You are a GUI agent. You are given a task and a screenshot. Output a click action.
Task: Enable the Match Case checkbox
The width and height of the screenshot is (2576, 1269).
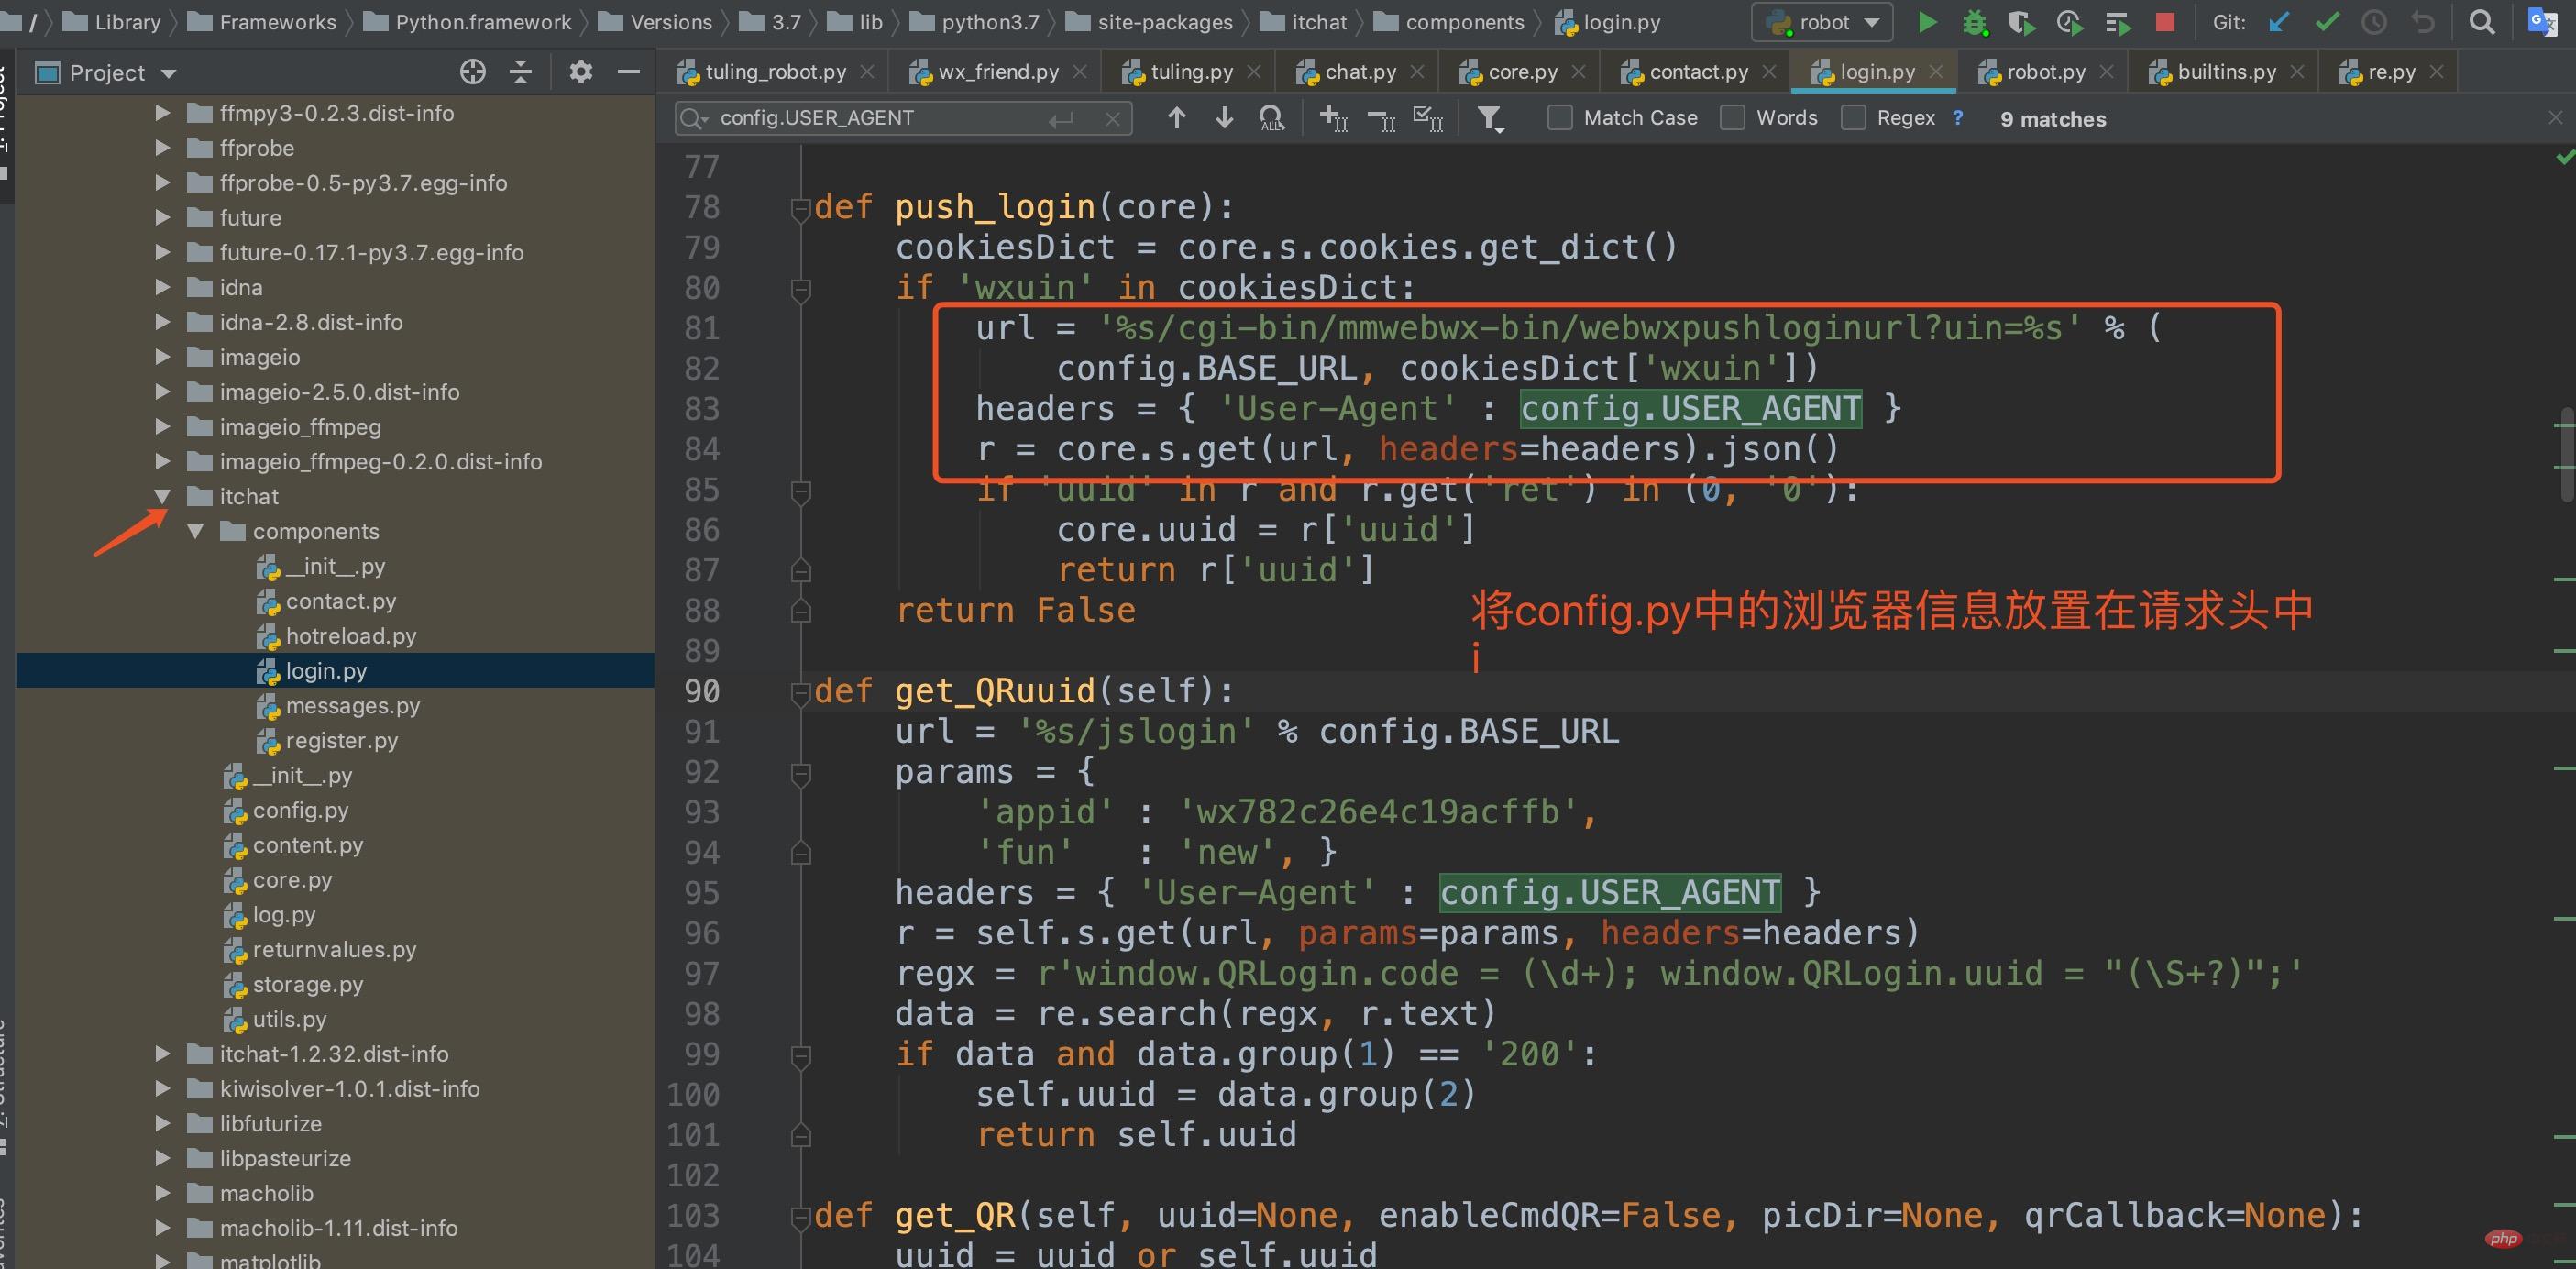point(1559,118)
